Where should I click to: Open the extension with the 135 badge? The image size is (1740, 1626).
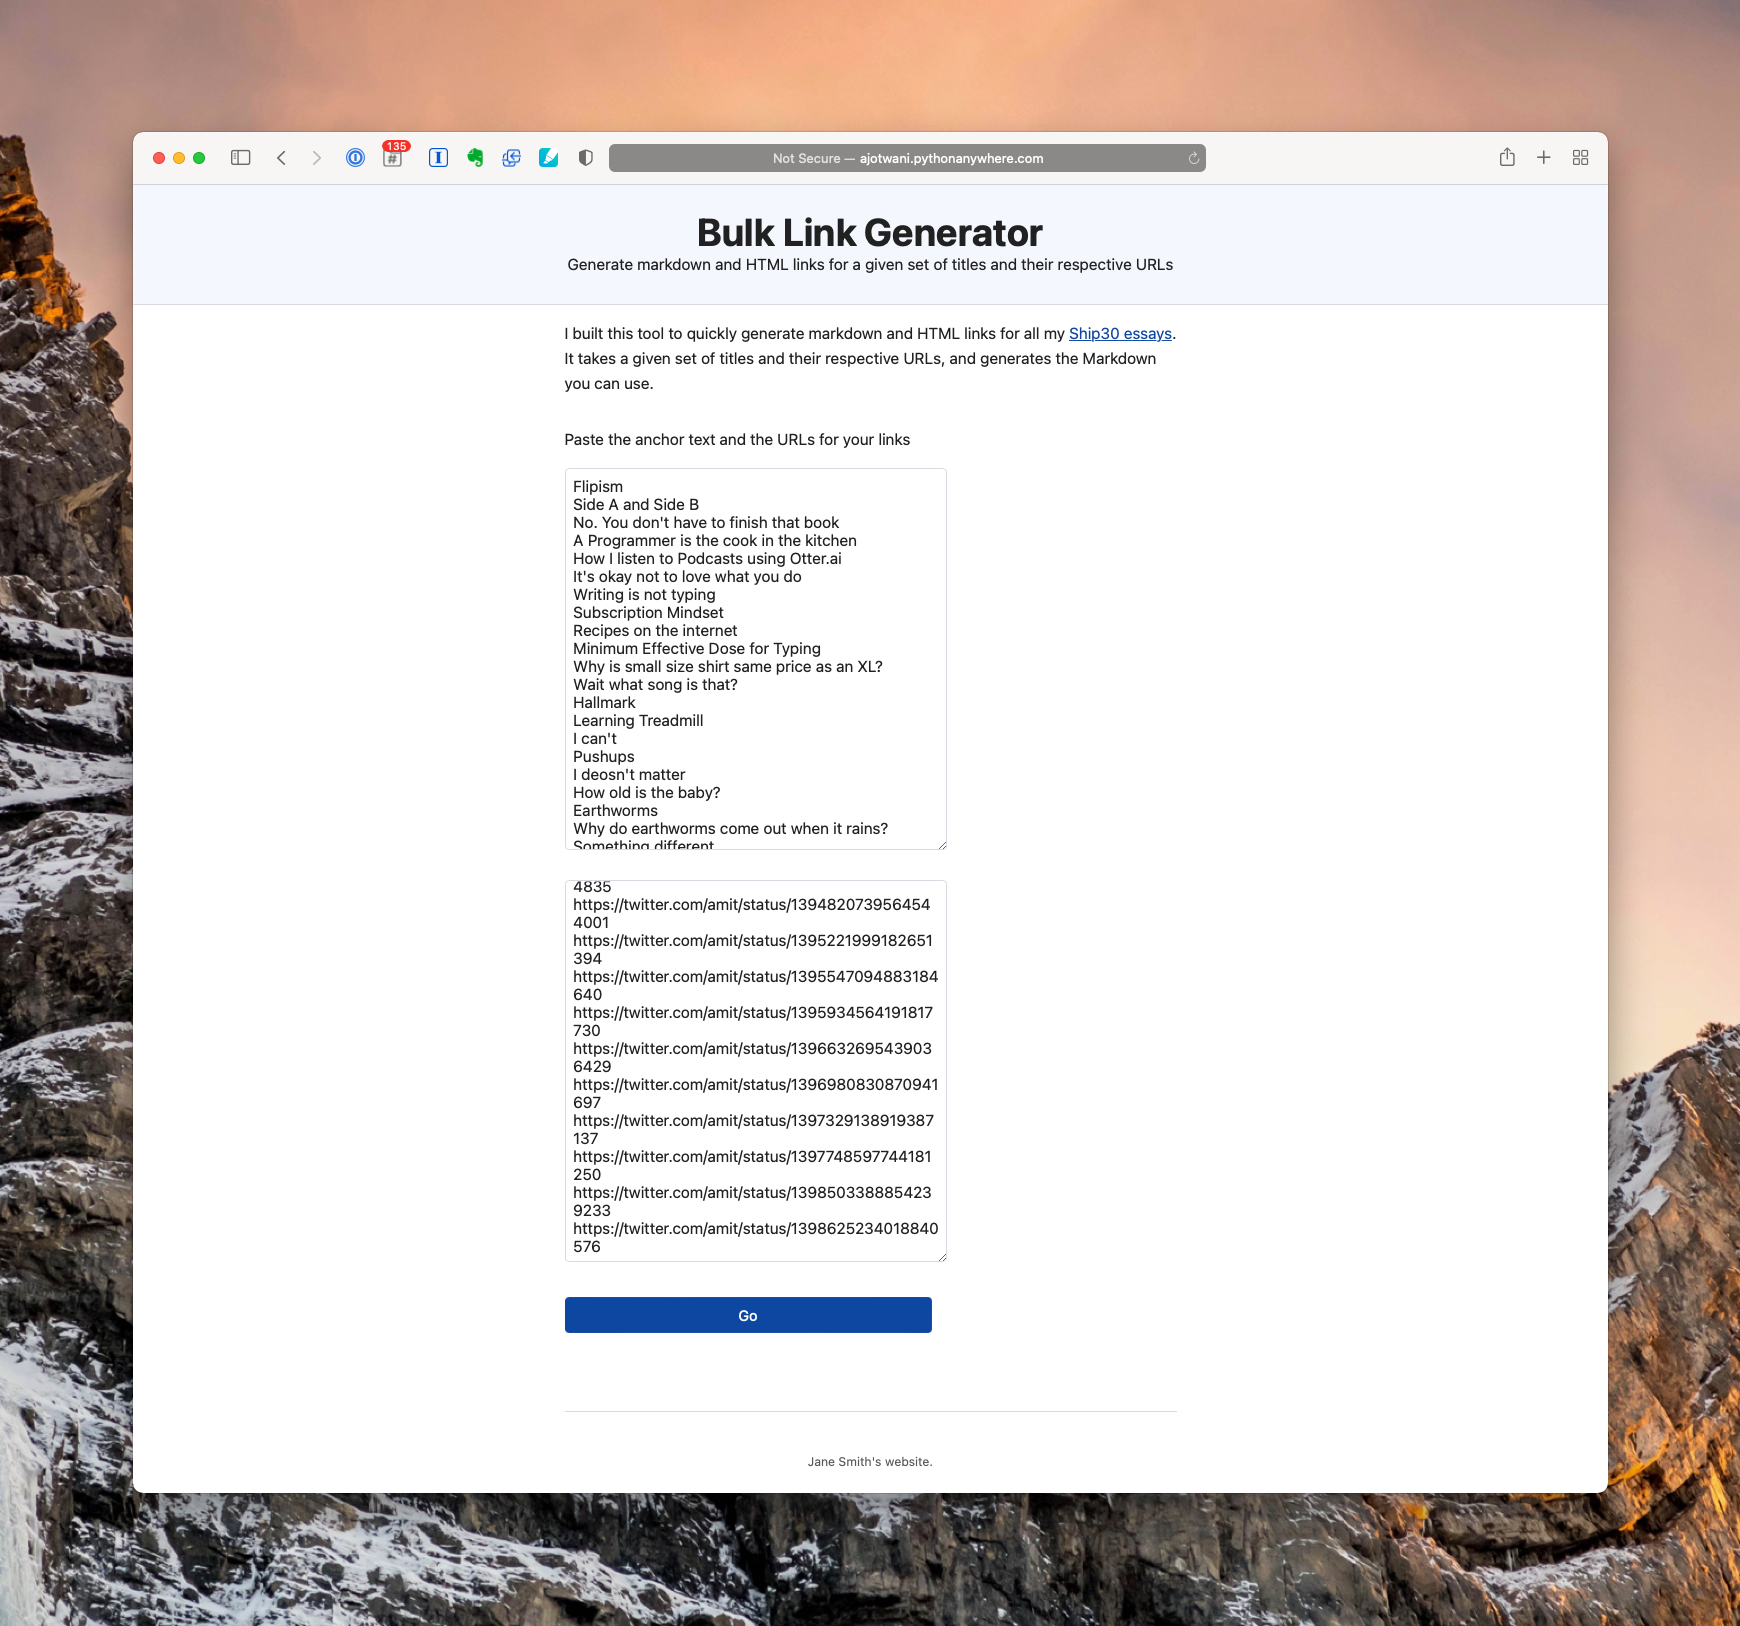(x=393, y=158)
